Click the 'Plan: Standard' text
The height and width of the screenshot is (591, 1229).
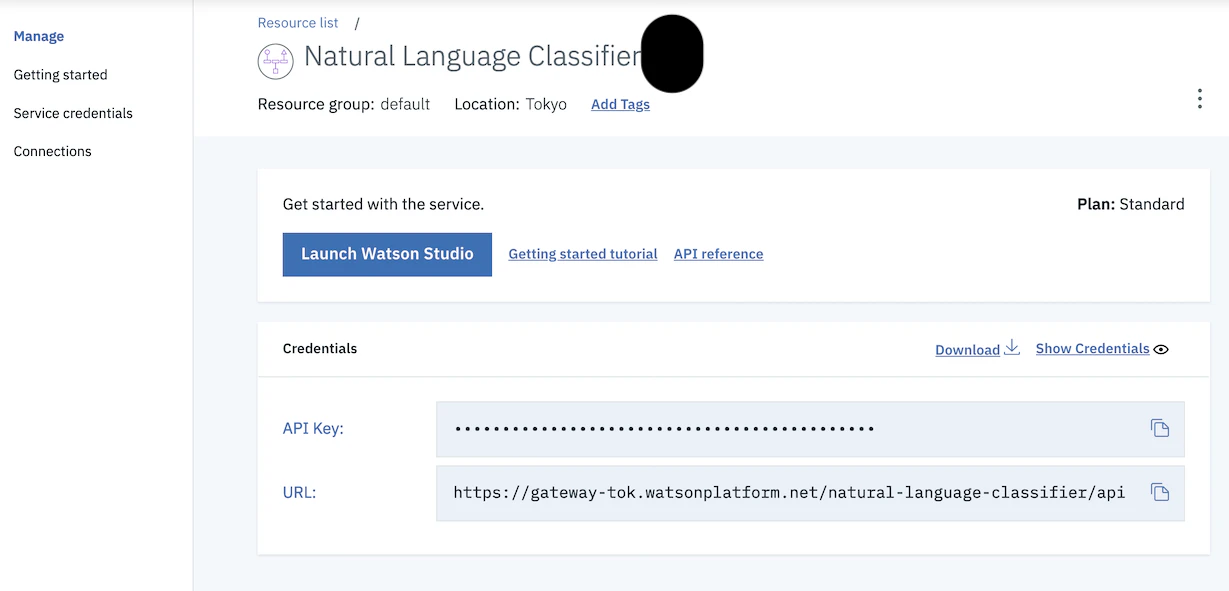(1130, 204)
